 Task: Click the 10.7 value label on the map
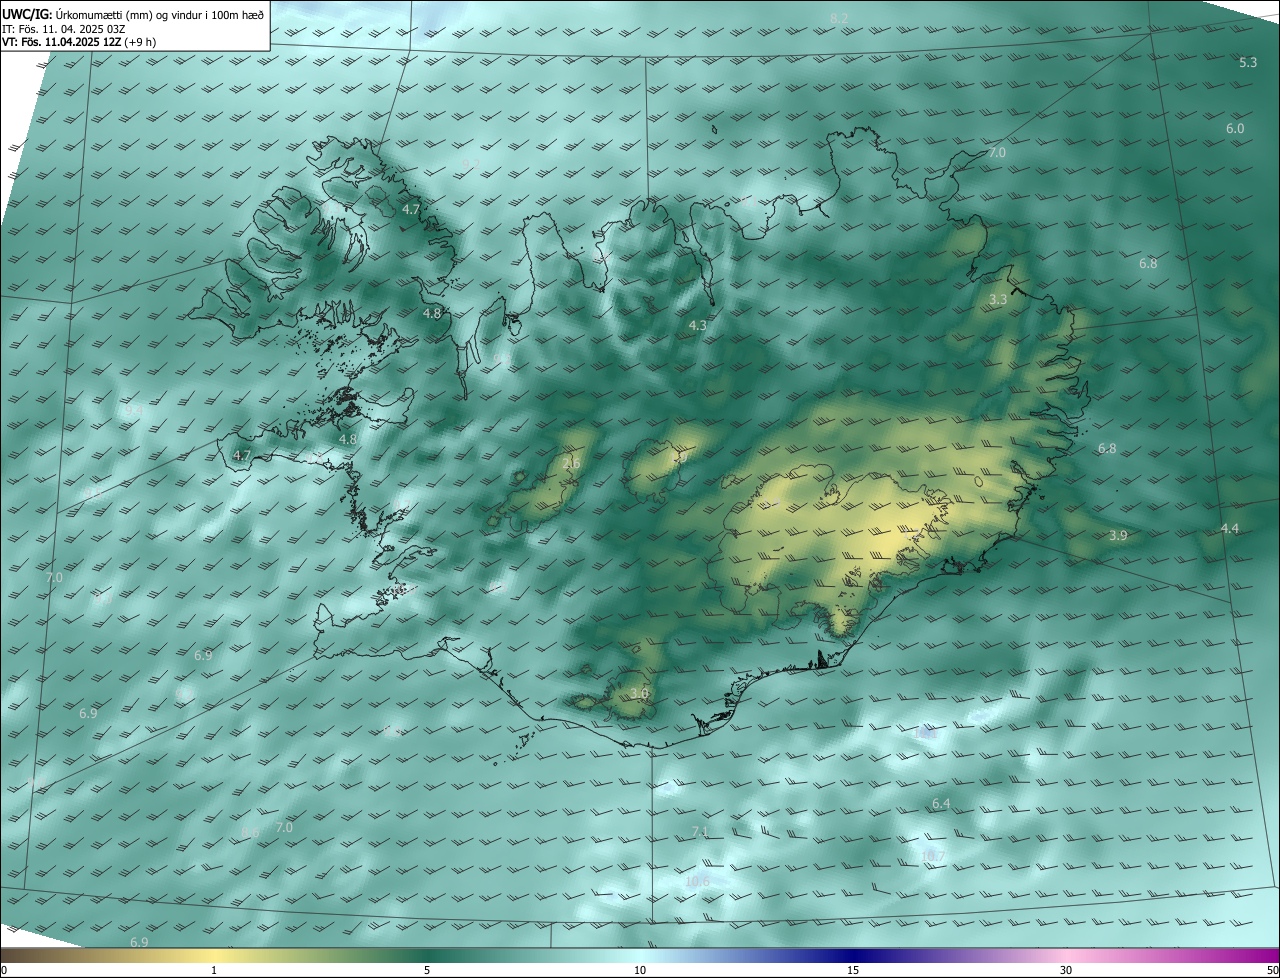[932, 857]
